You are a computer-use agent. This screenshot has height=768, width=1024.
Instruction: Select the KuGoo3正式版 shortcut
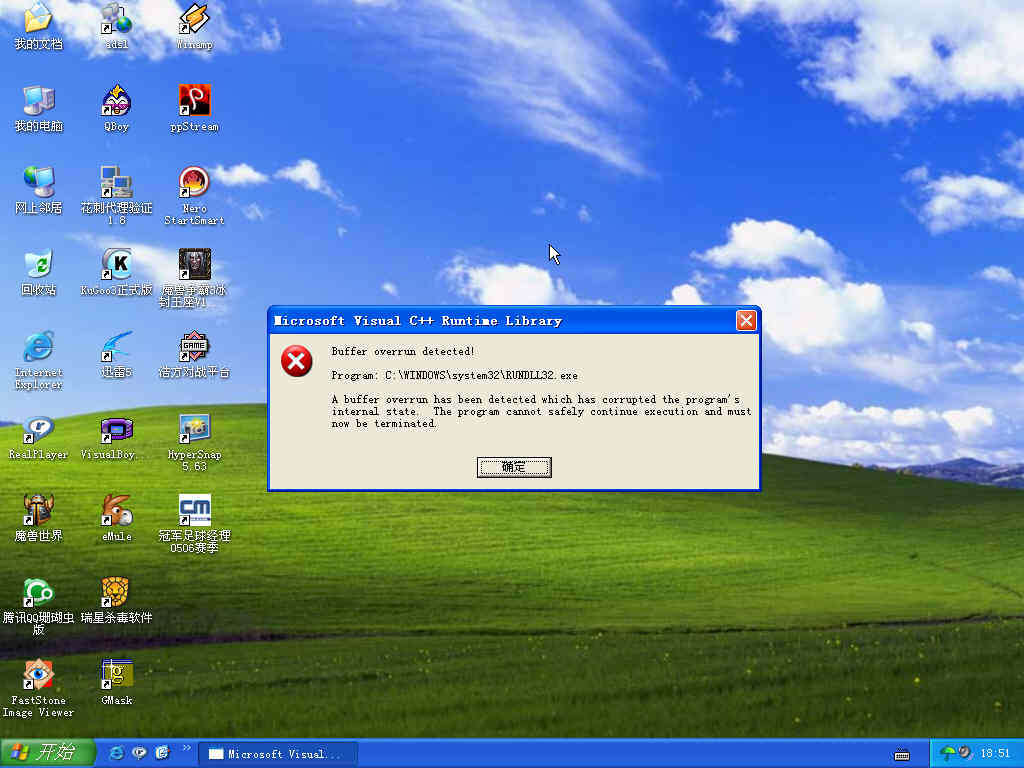[116, 272]
